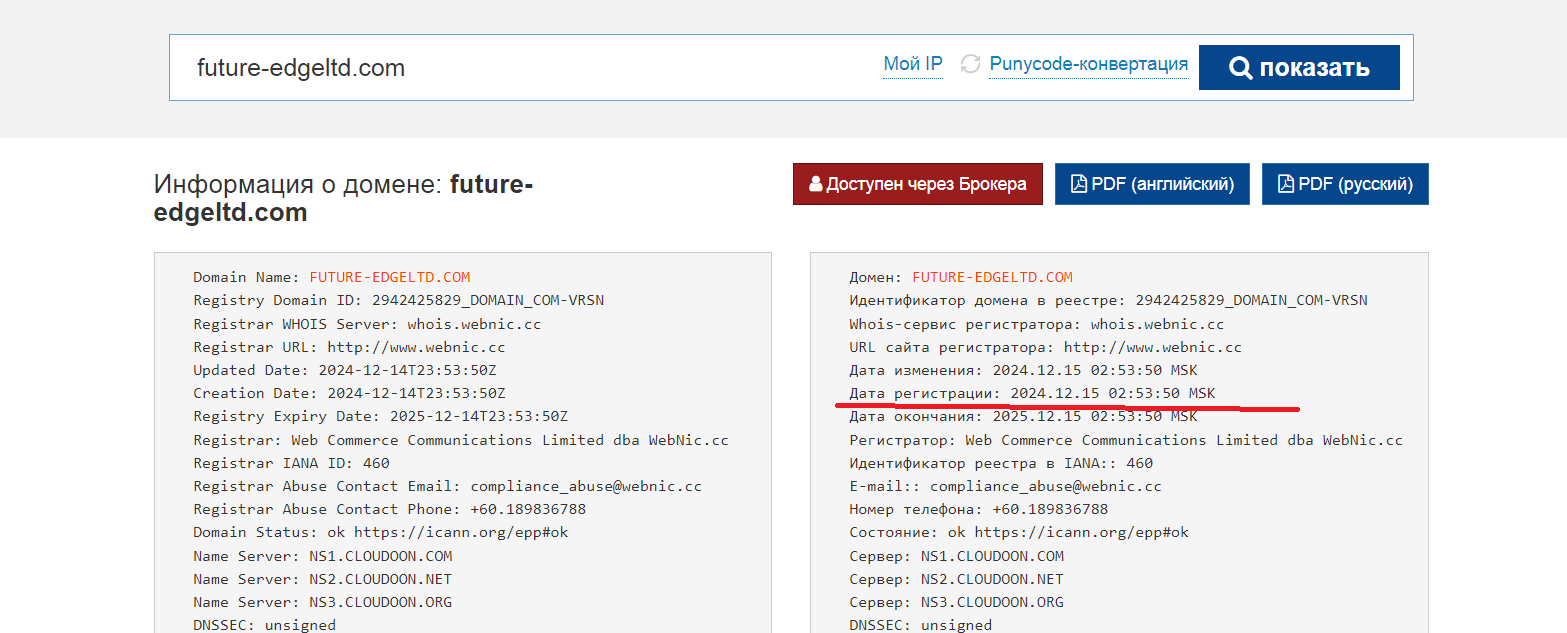Select the Дата регистрации line
The image size is (1567, 633).
click(1032, 393)
